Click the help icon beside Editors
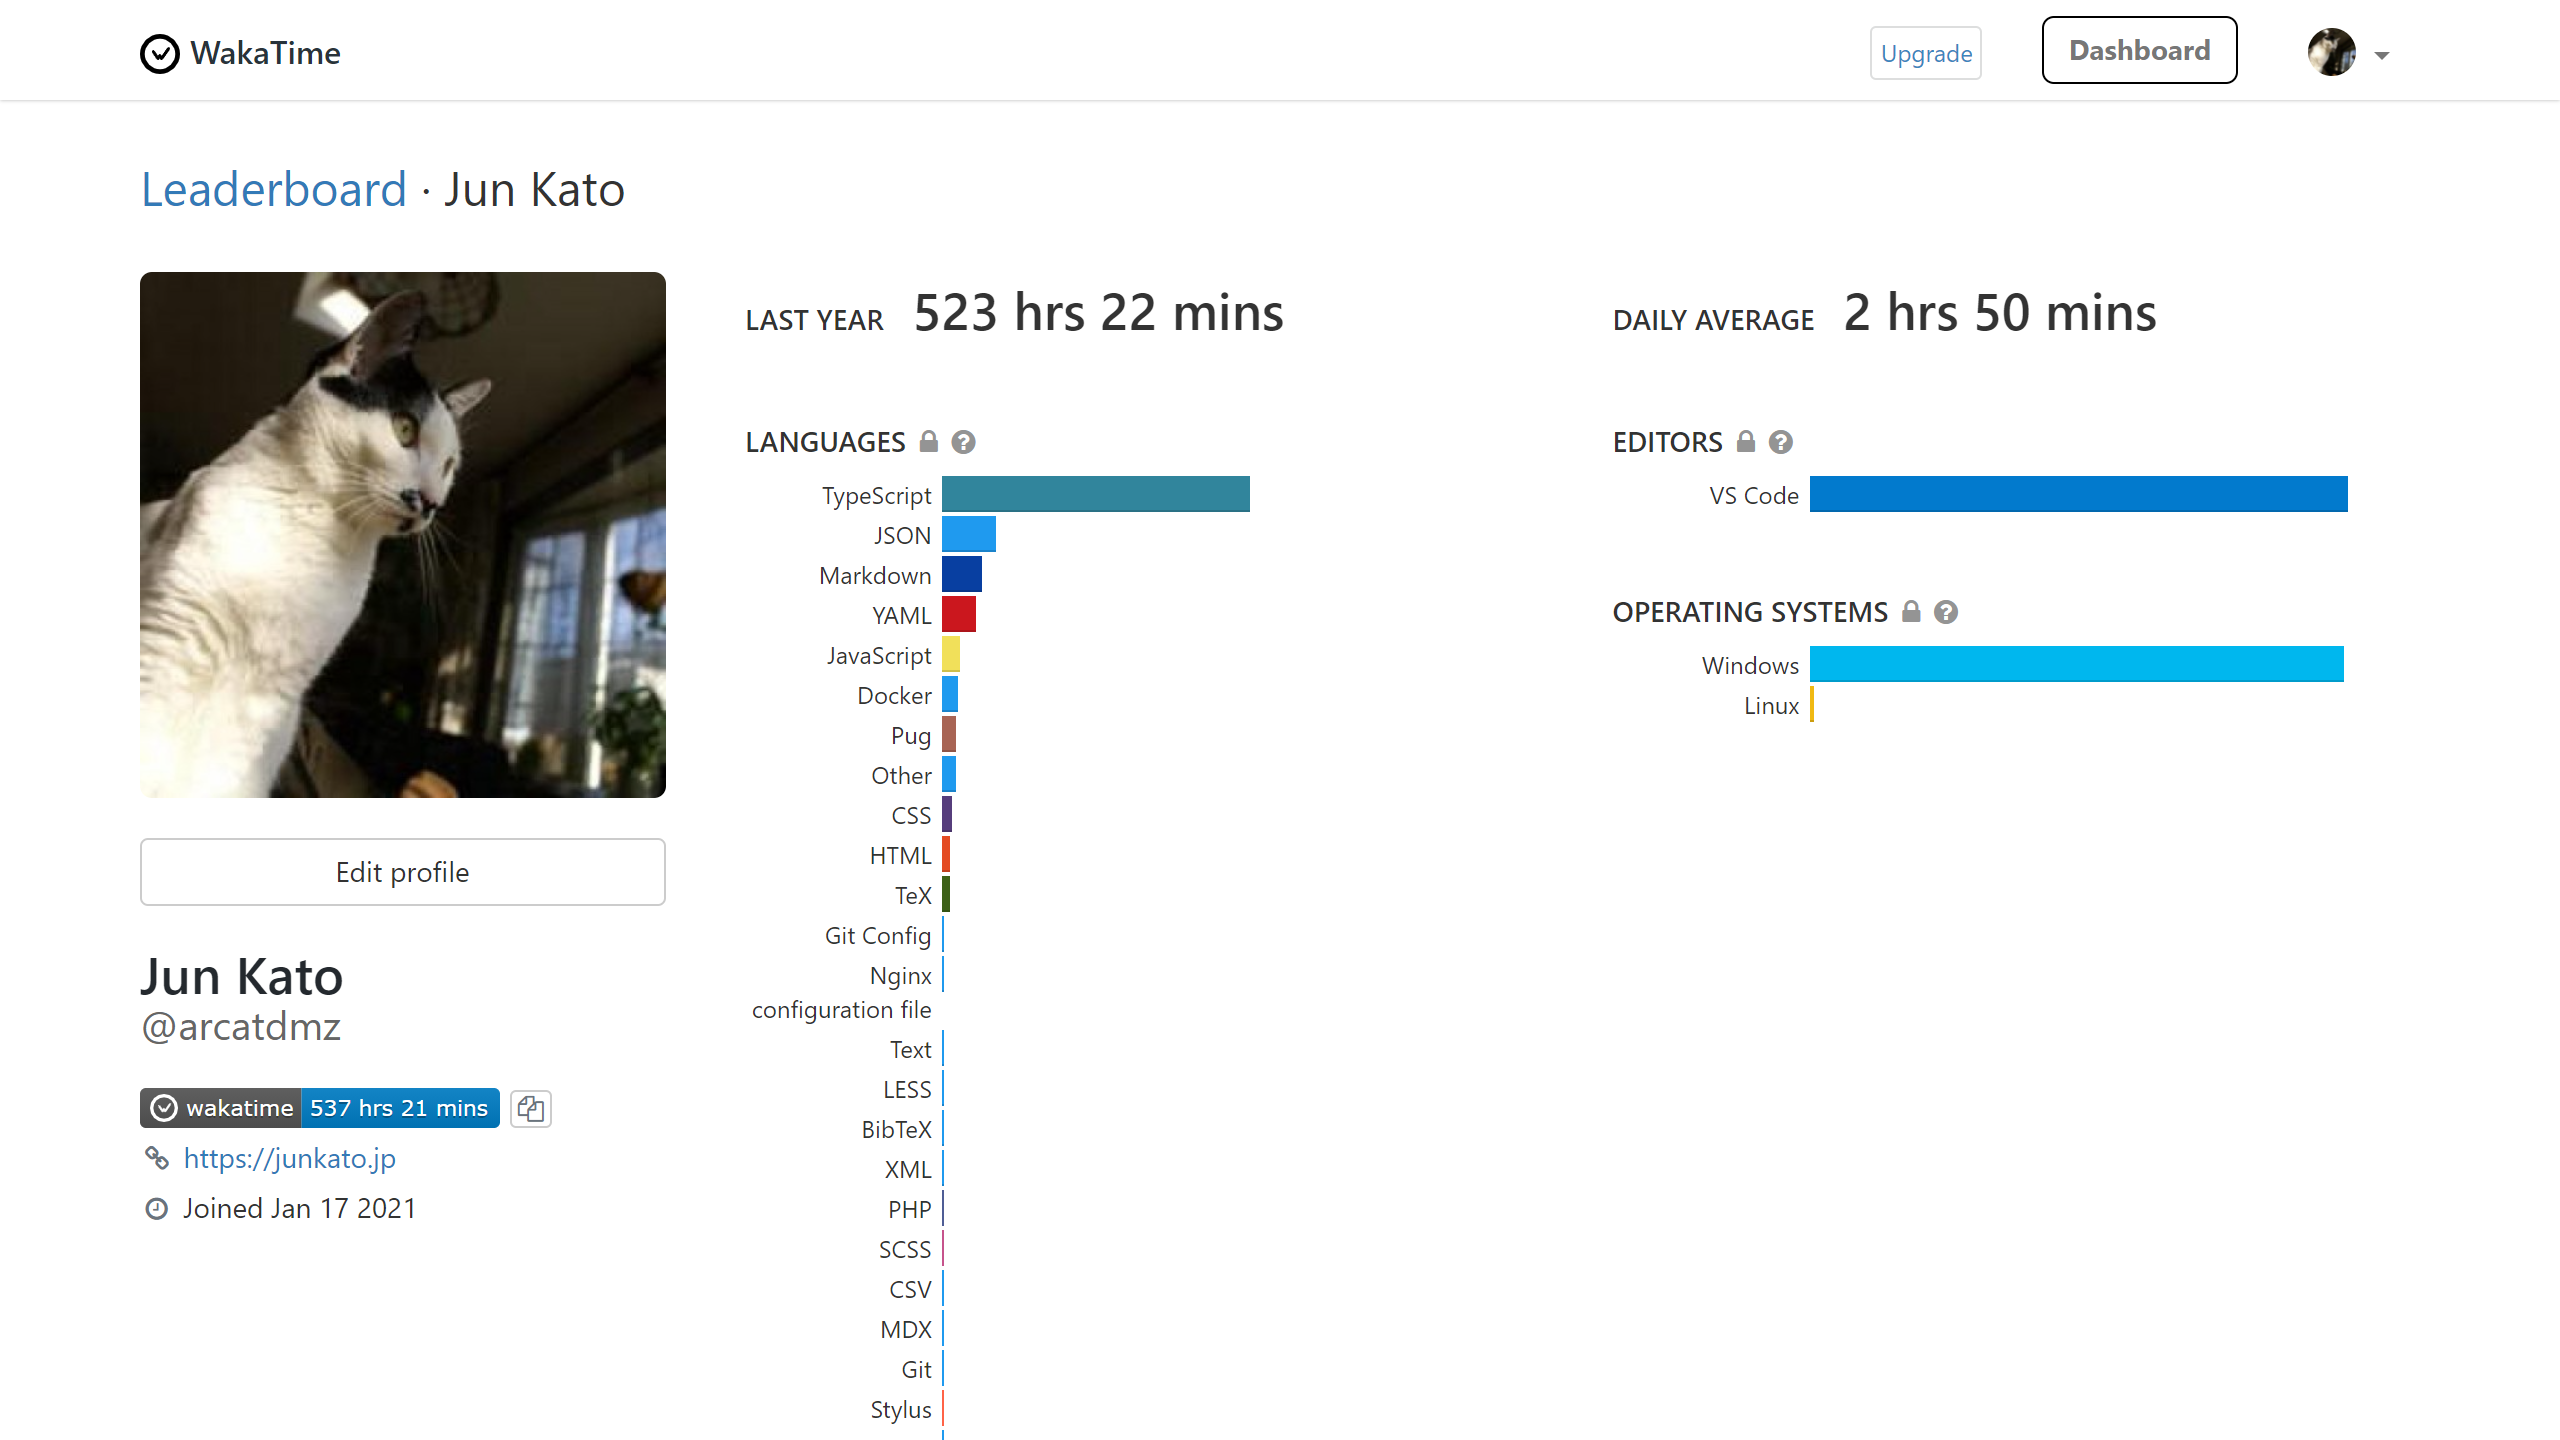 pos(1780,442)
